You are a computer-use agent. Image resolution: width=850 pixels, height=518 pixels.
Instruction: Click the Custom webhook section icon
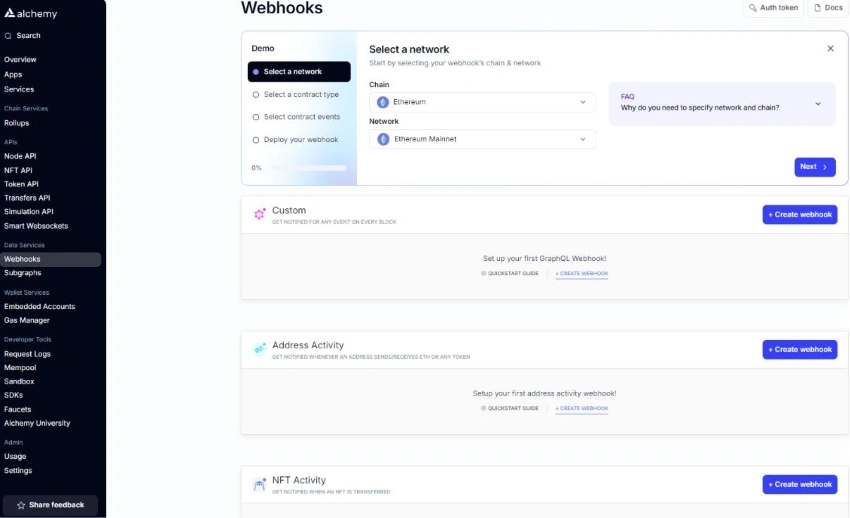260,214
